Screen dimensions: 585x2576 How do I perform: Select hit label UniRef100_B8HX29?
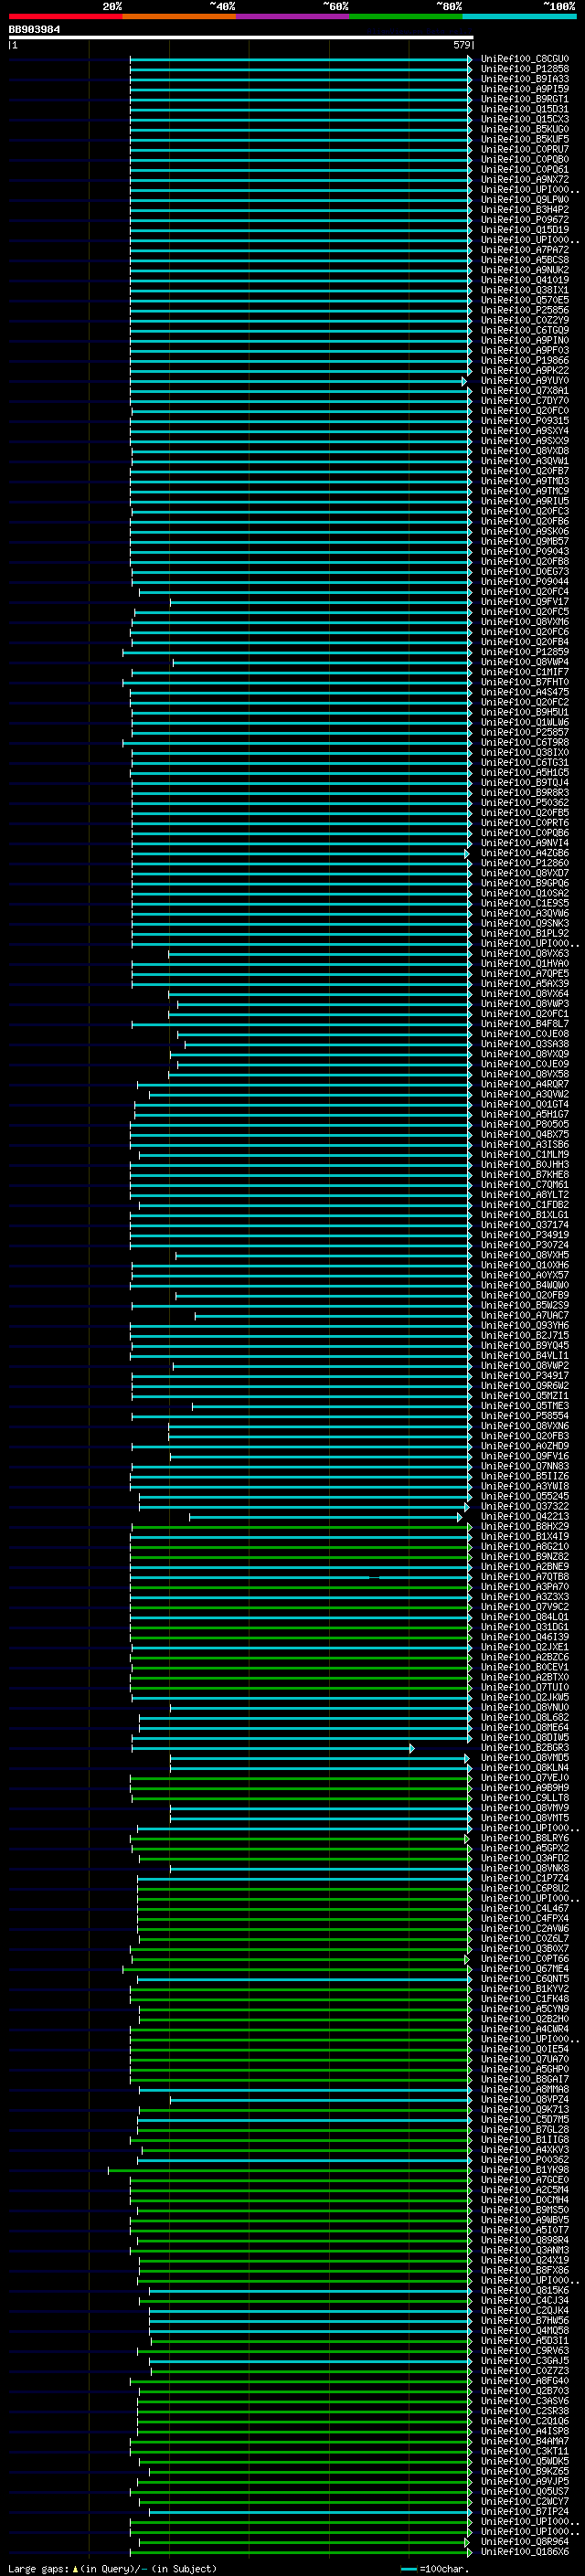click(x=524, y=1526)
